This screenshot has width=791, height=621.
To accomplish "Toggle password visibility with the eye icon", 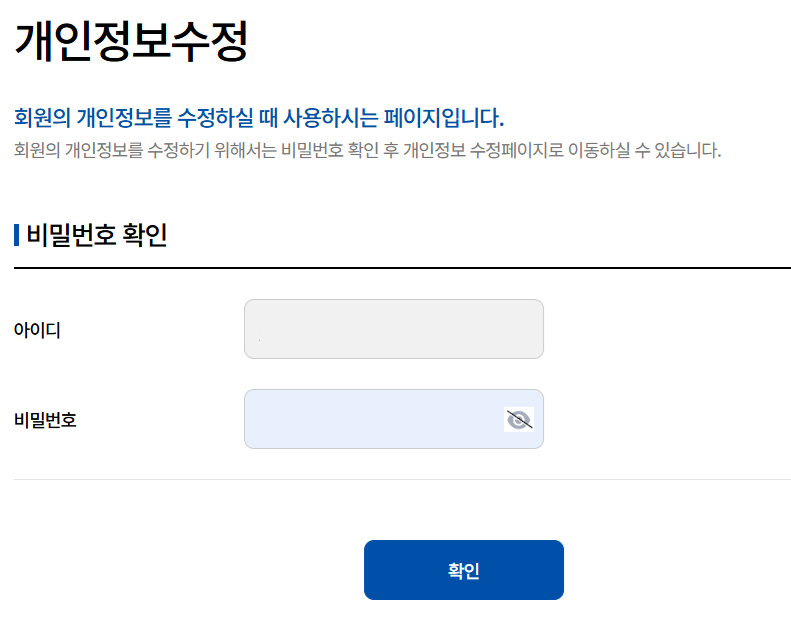I will point(518,420).
